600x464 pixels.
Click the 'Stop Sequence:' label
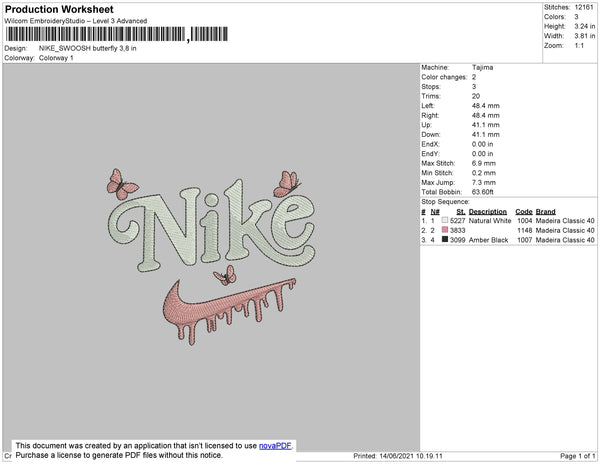tap(445, 202)
